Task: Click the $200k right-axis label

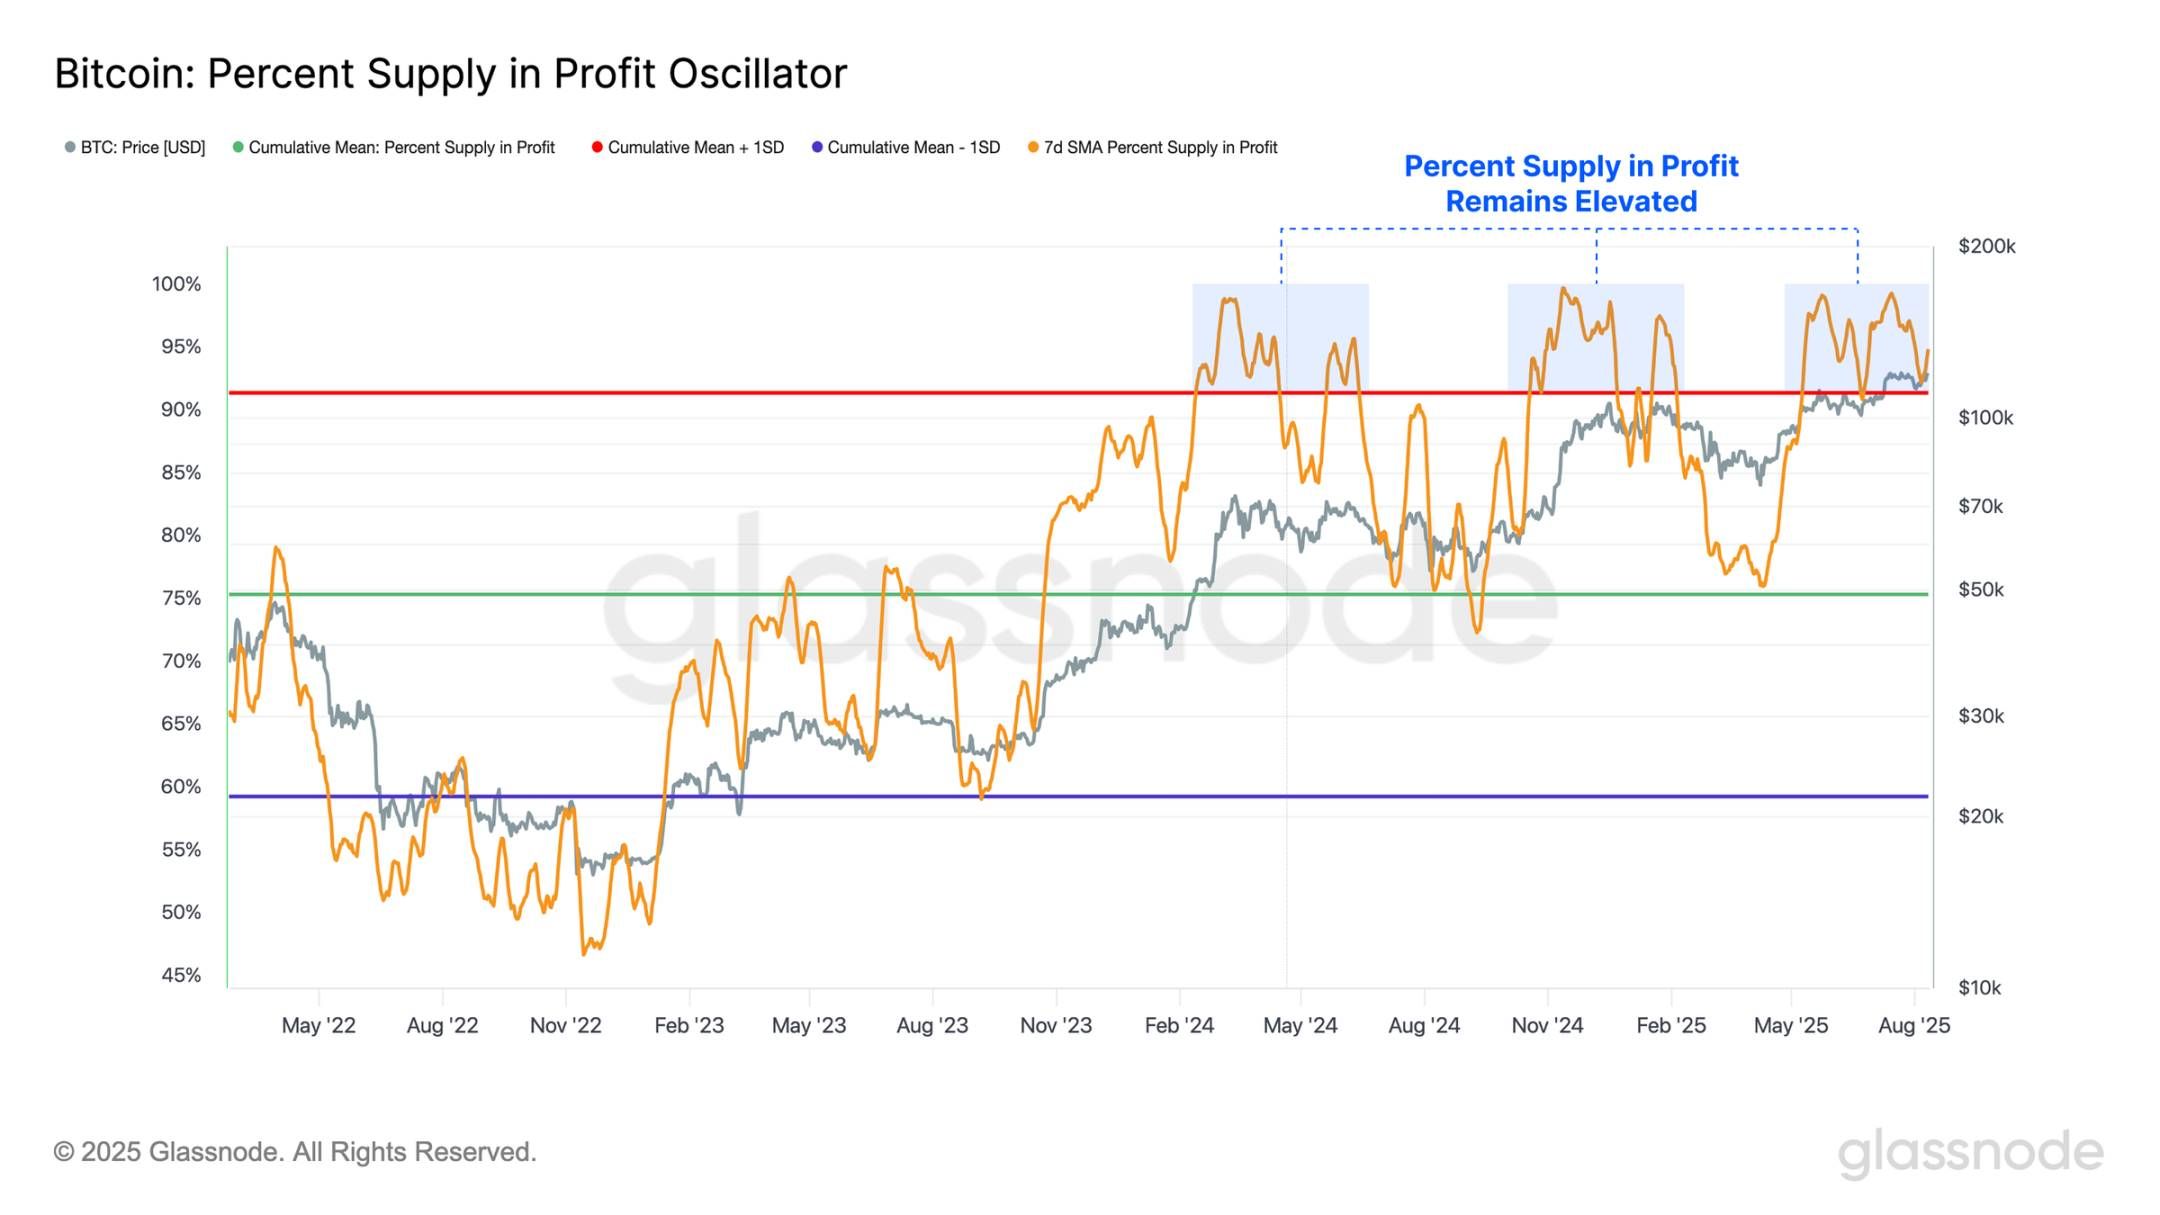Action: [x=1987, y=246]
